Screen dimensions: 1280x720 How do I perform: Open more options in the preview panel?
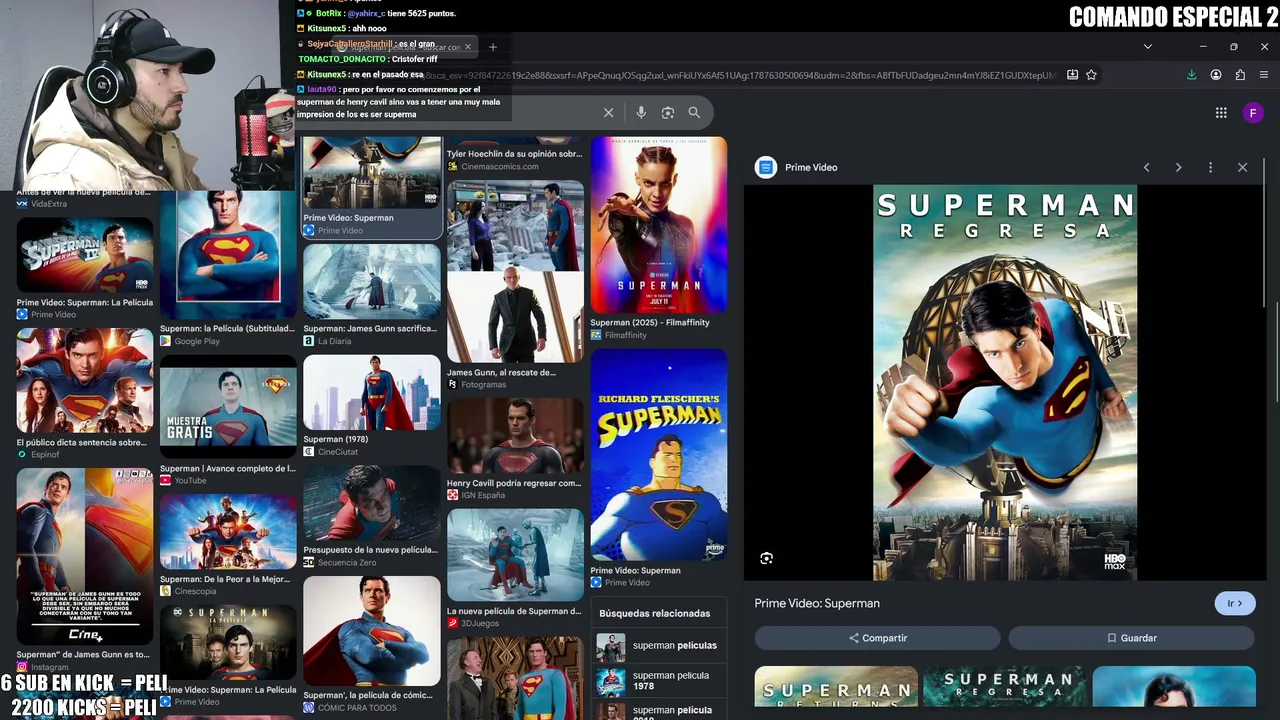coord(1210,167)
